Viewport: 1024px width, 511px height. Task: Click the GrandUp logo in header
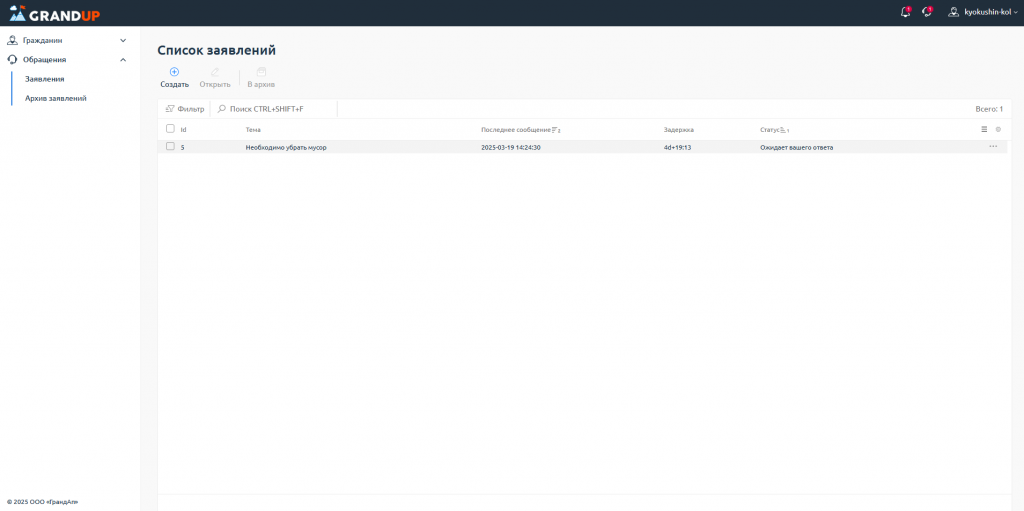point(54,13)
